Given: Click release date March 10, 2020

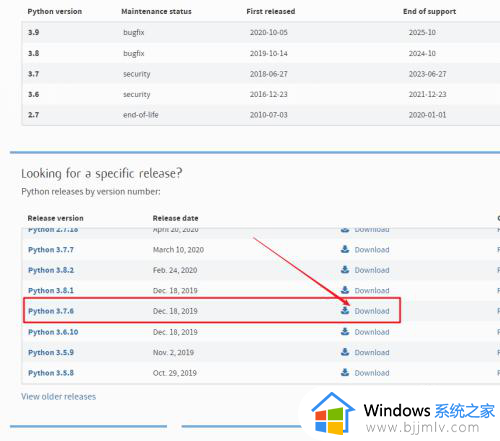Looking at the screenshot, I should pos(178,250).
